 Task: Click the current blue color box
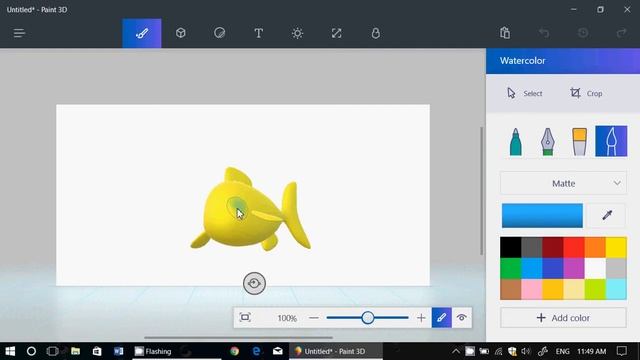(542, 216)
